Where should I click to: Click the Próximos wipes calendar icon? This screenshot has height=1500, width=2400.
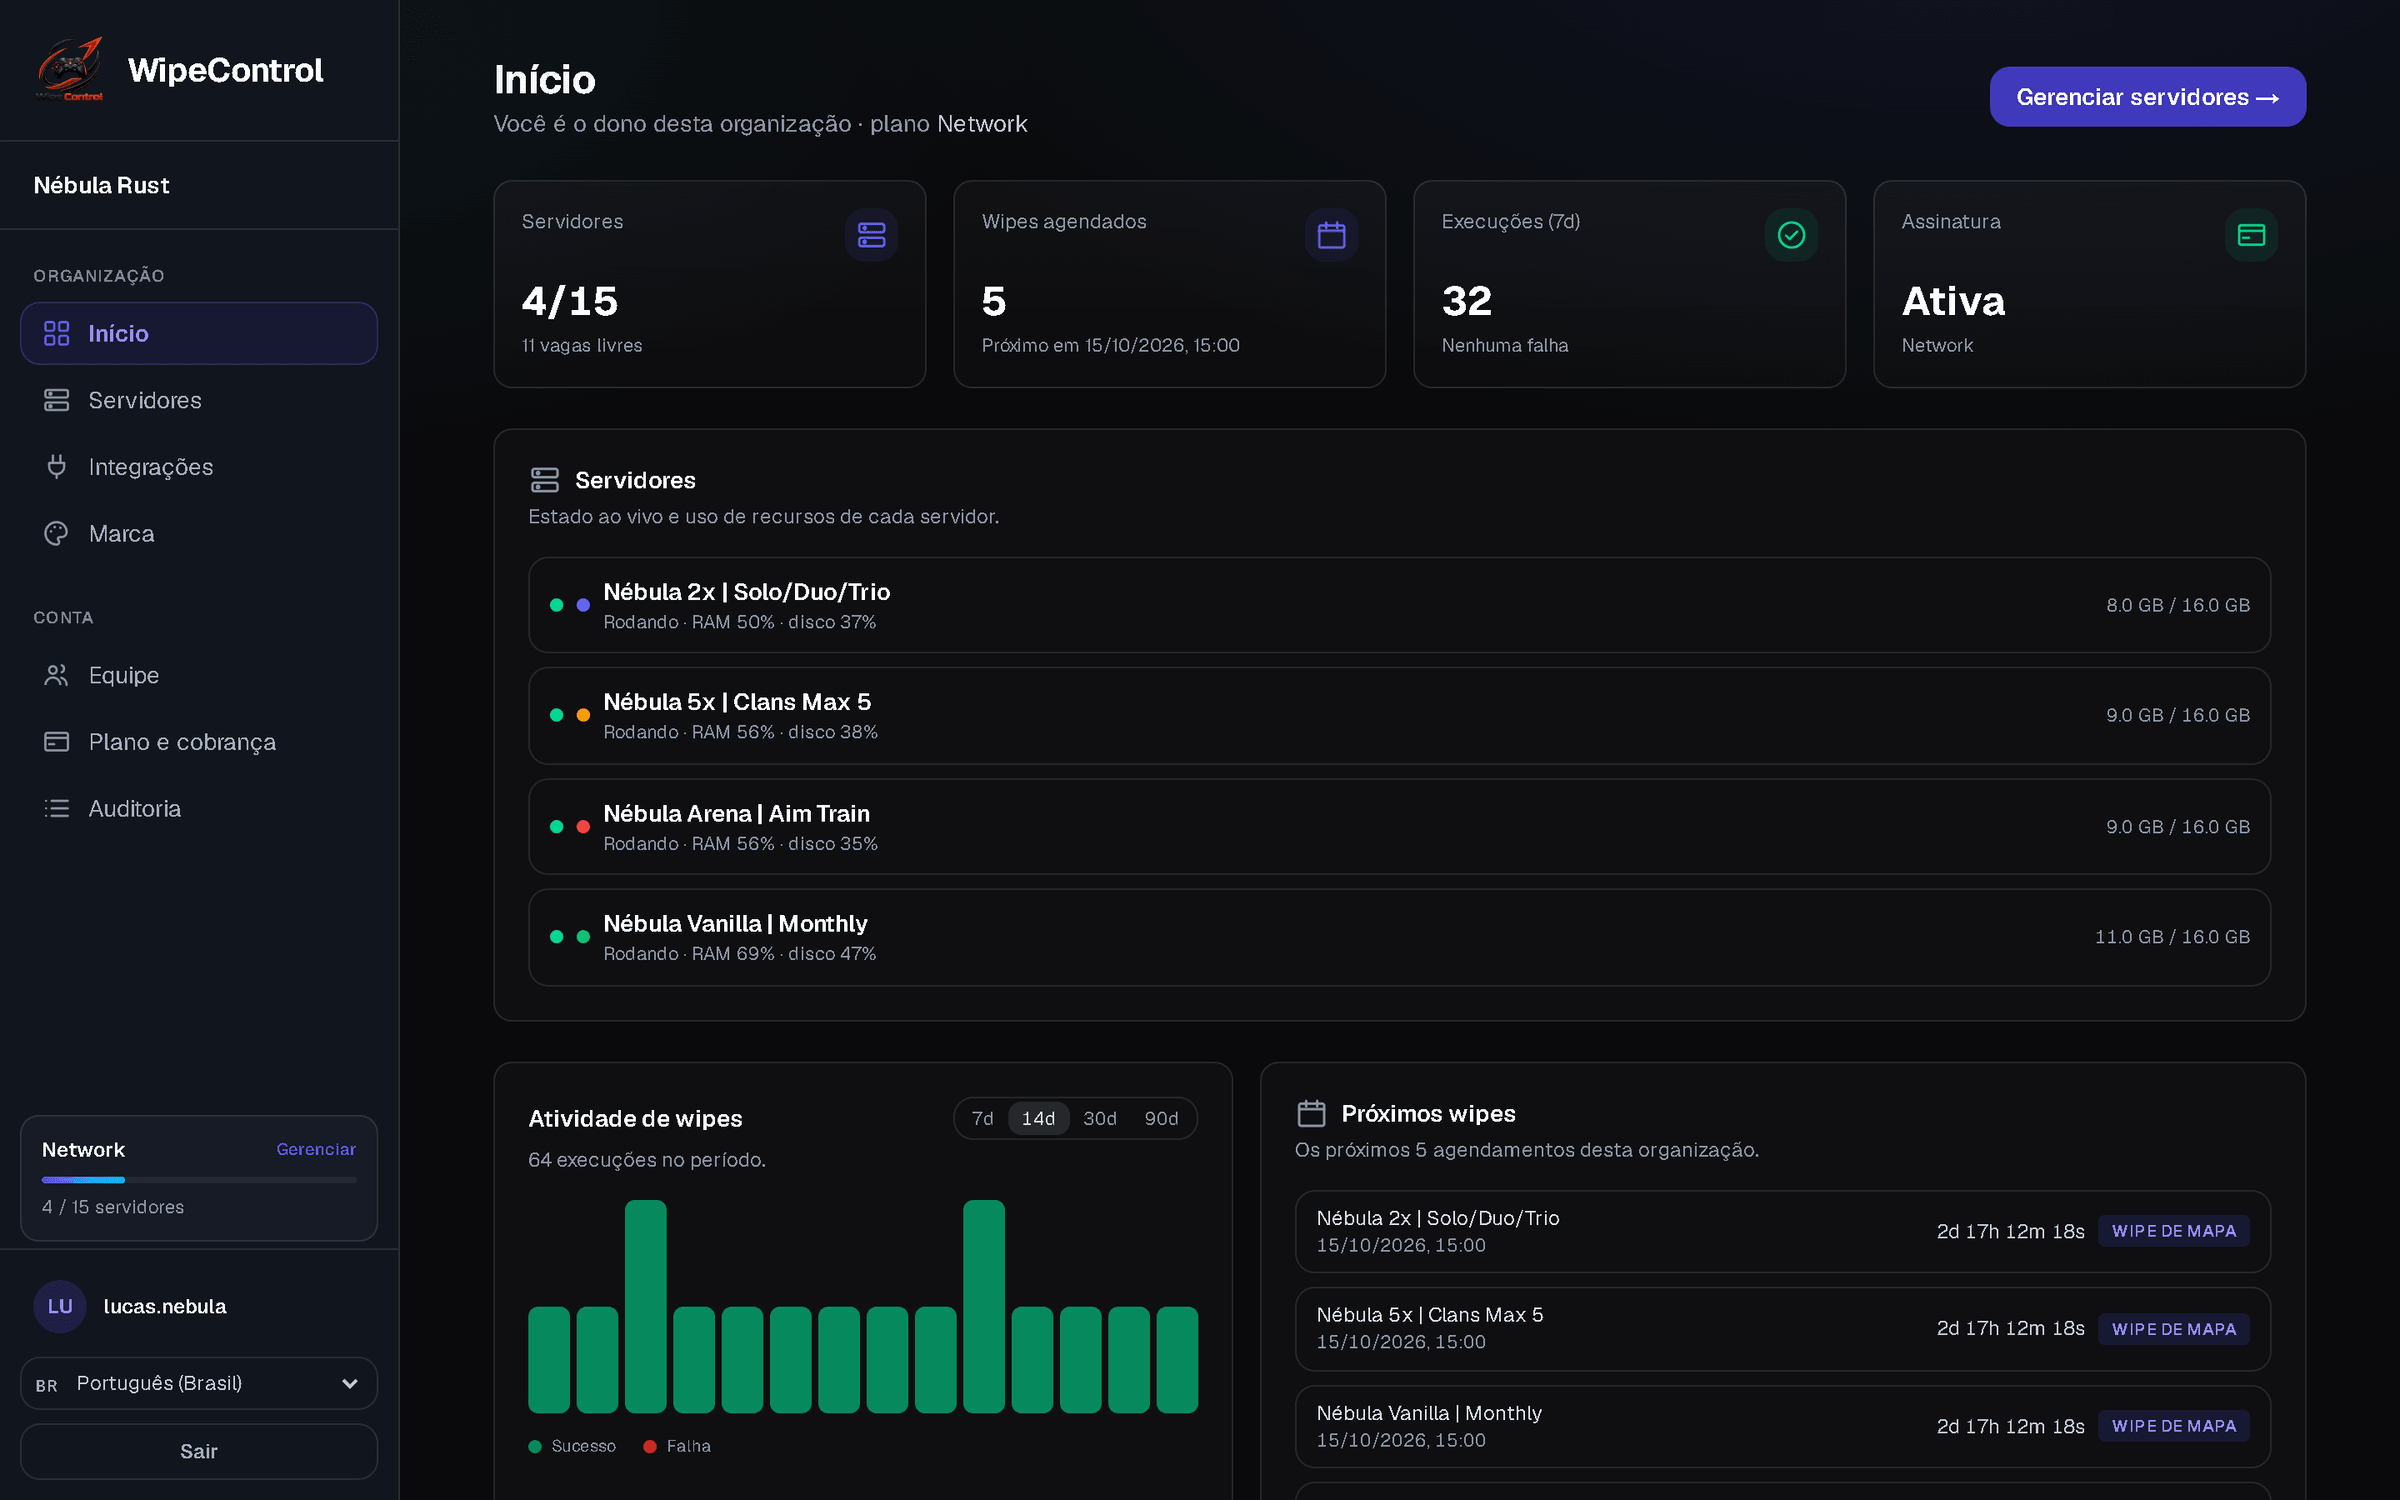click(1311, 1113)
